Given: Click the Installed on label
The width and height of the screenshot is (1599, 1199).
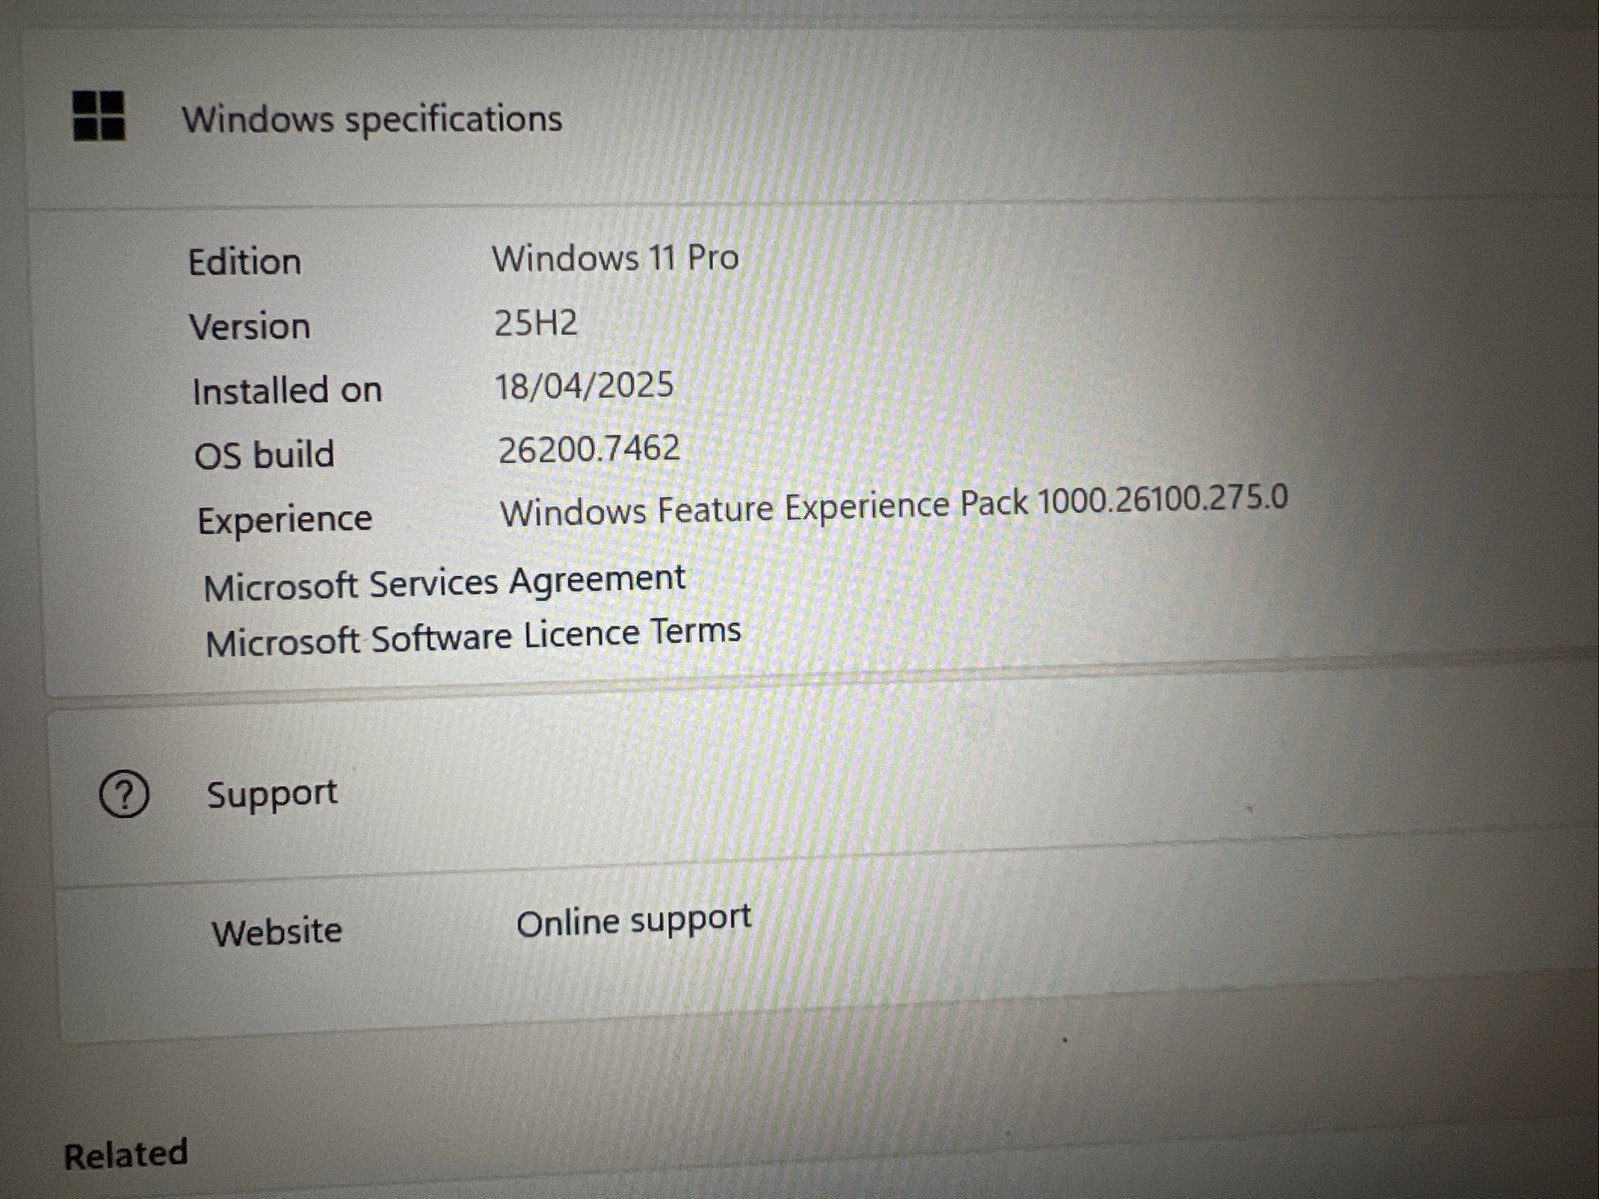Looking at the screenshot, I should (287, 391).
